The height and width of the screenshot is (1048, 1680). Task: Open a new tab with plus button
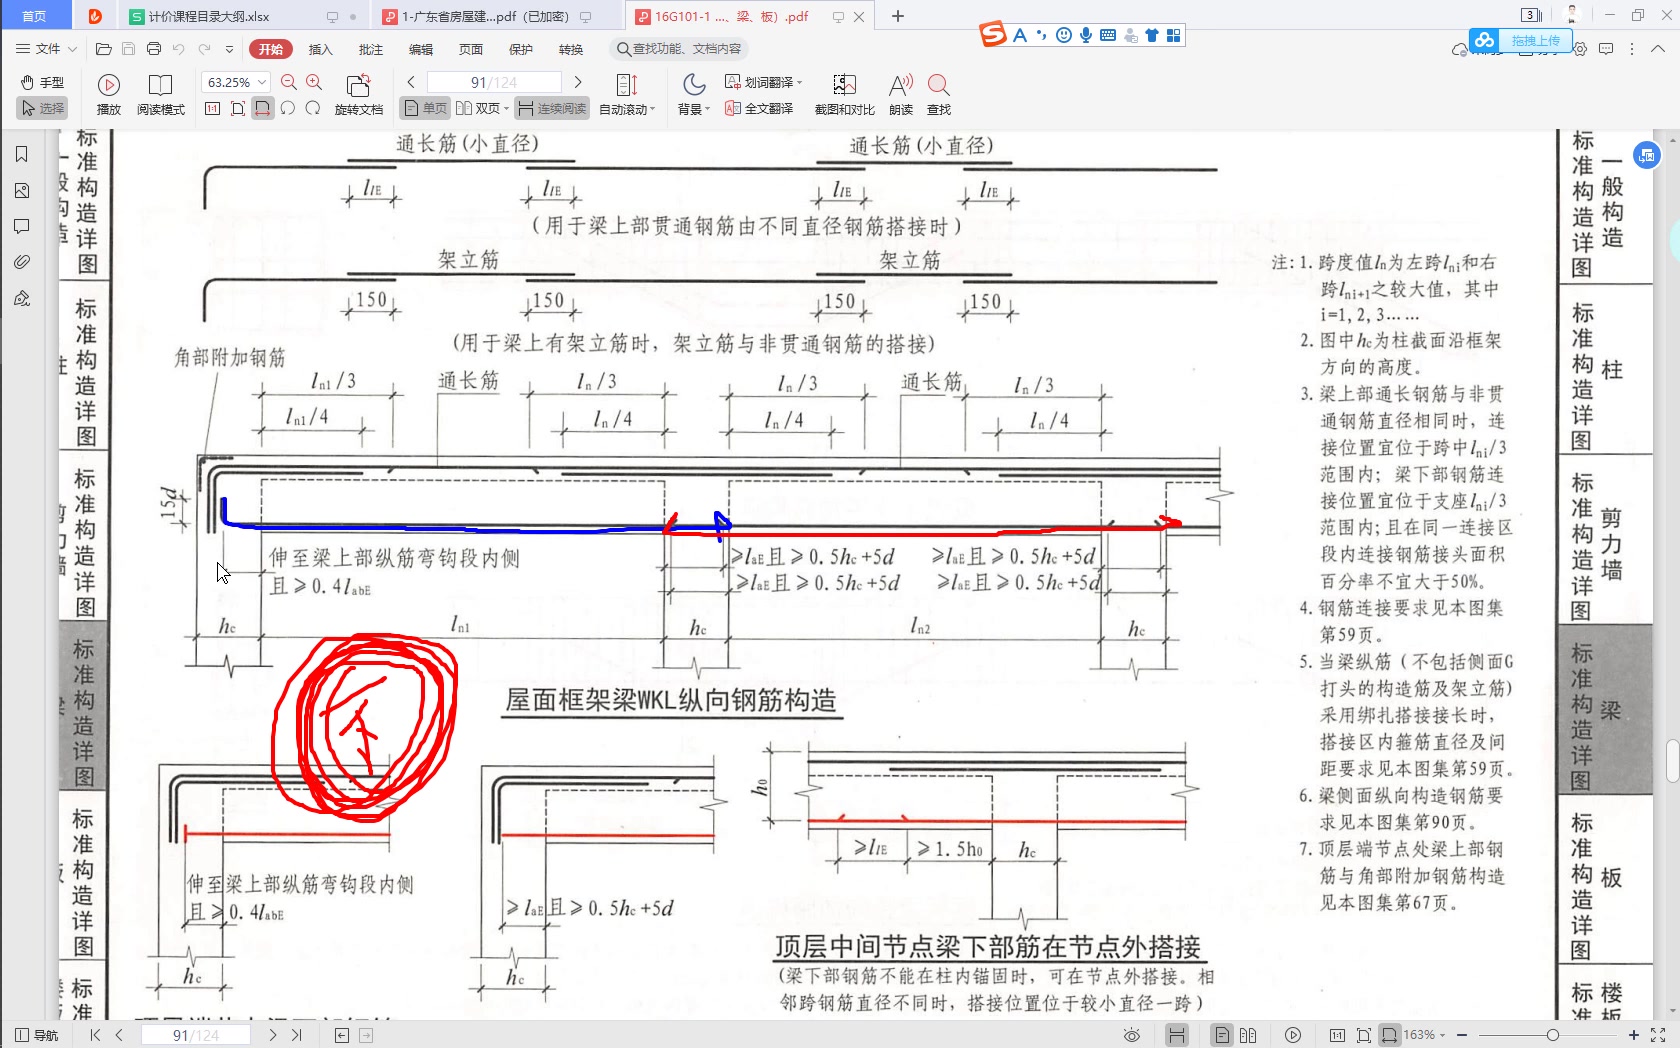[x=898, y=16]
